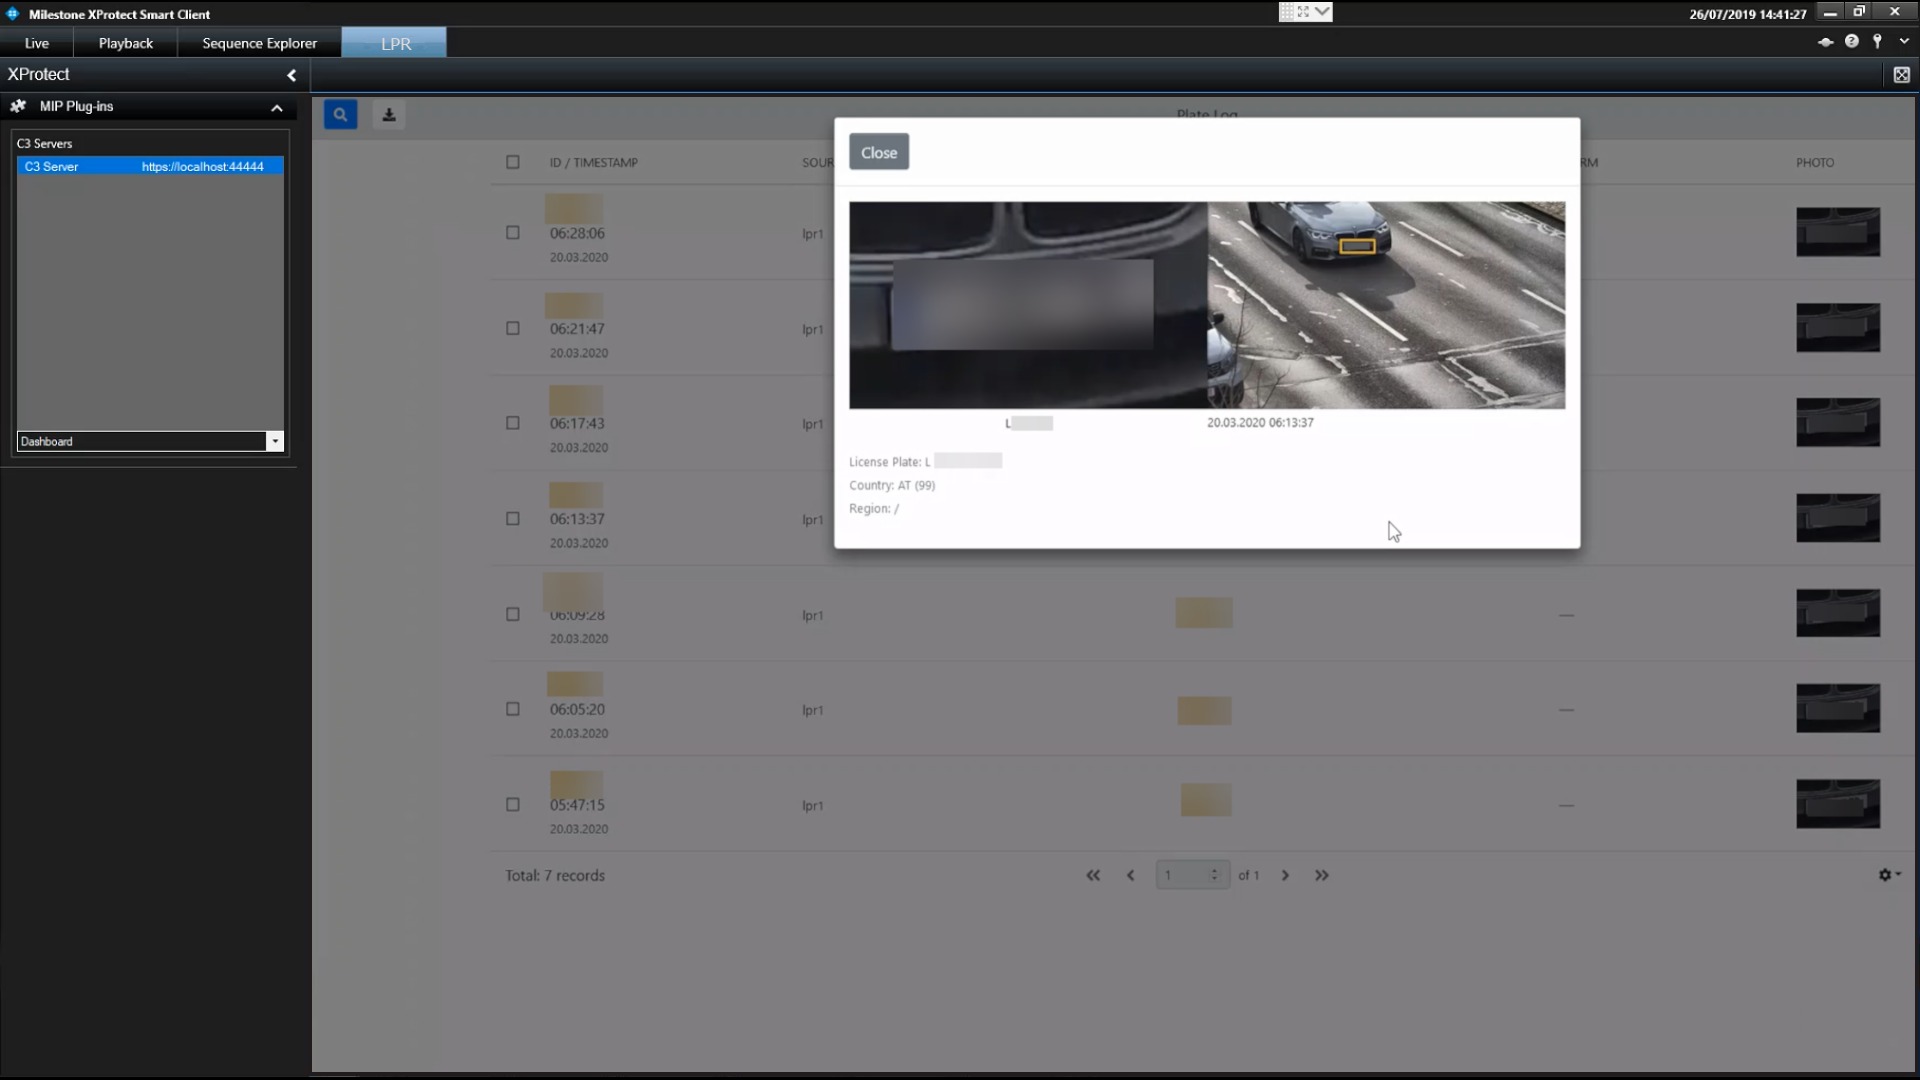The height and width of the screenshot is (1080, 1920).
Task: Click the '20.03.2020 06:13:37' caption in dialog
Action: [x=1260, y=423]
